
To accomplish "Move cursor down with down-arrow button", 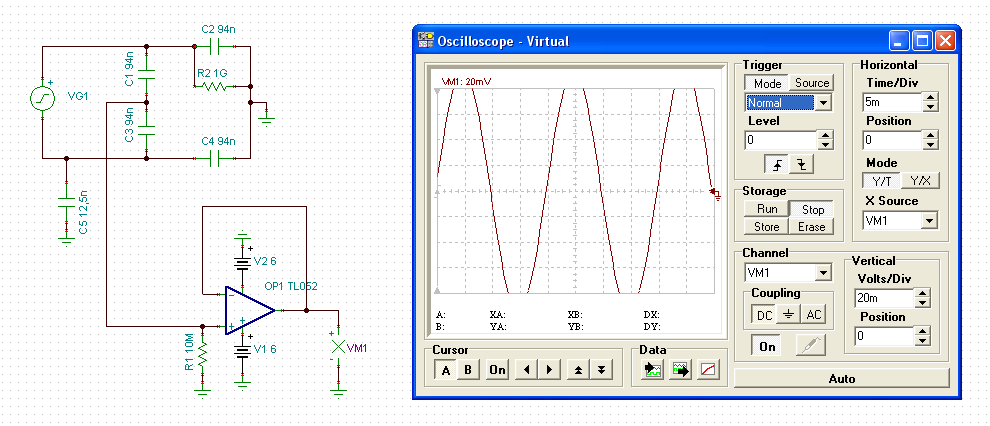I will pos(602,370).
